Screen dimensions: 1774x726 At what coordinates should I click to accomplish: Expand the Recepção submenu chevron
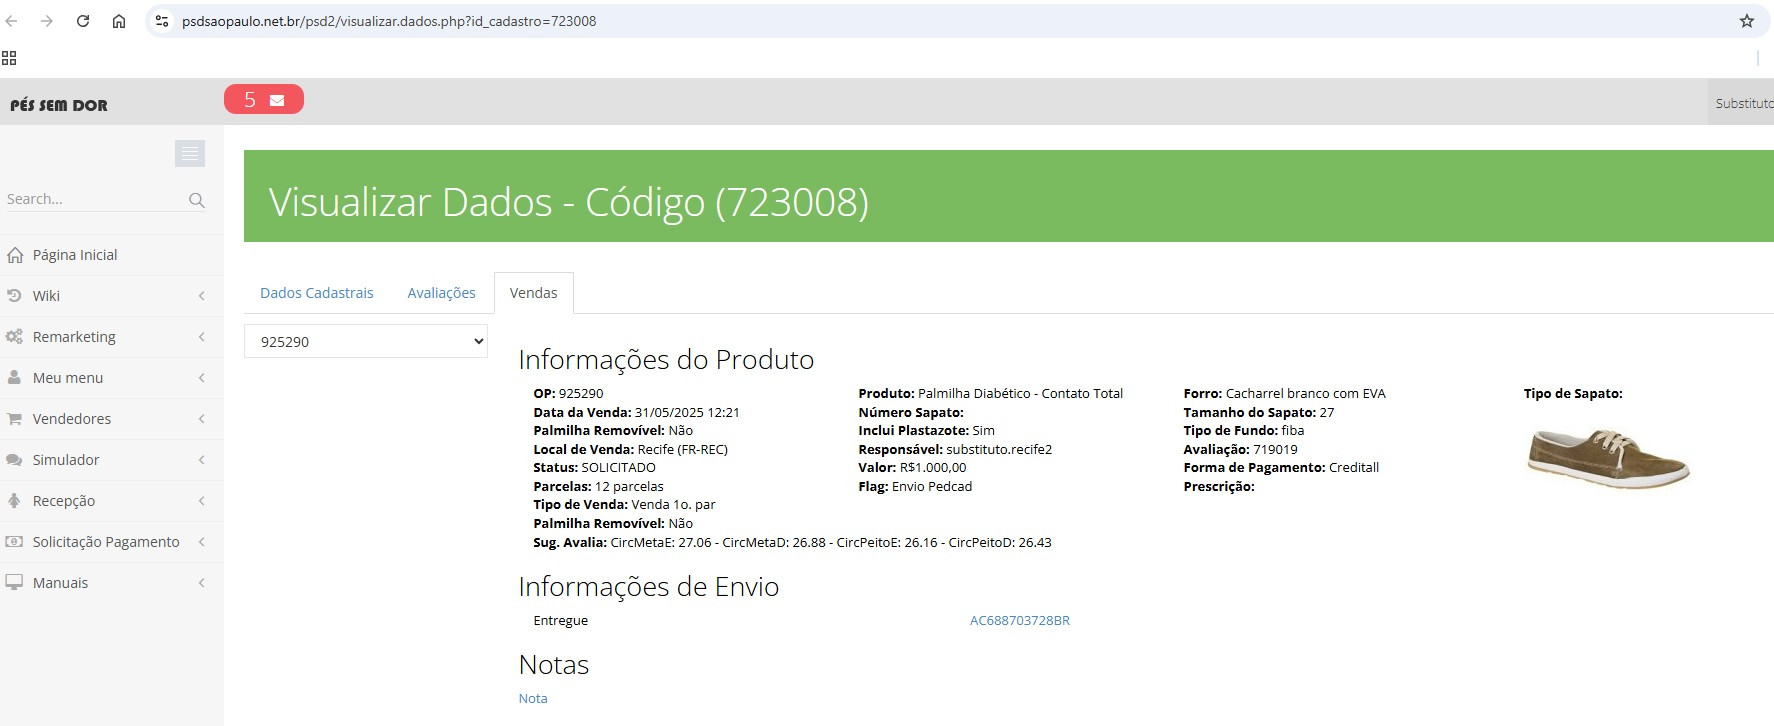point(202,501)
